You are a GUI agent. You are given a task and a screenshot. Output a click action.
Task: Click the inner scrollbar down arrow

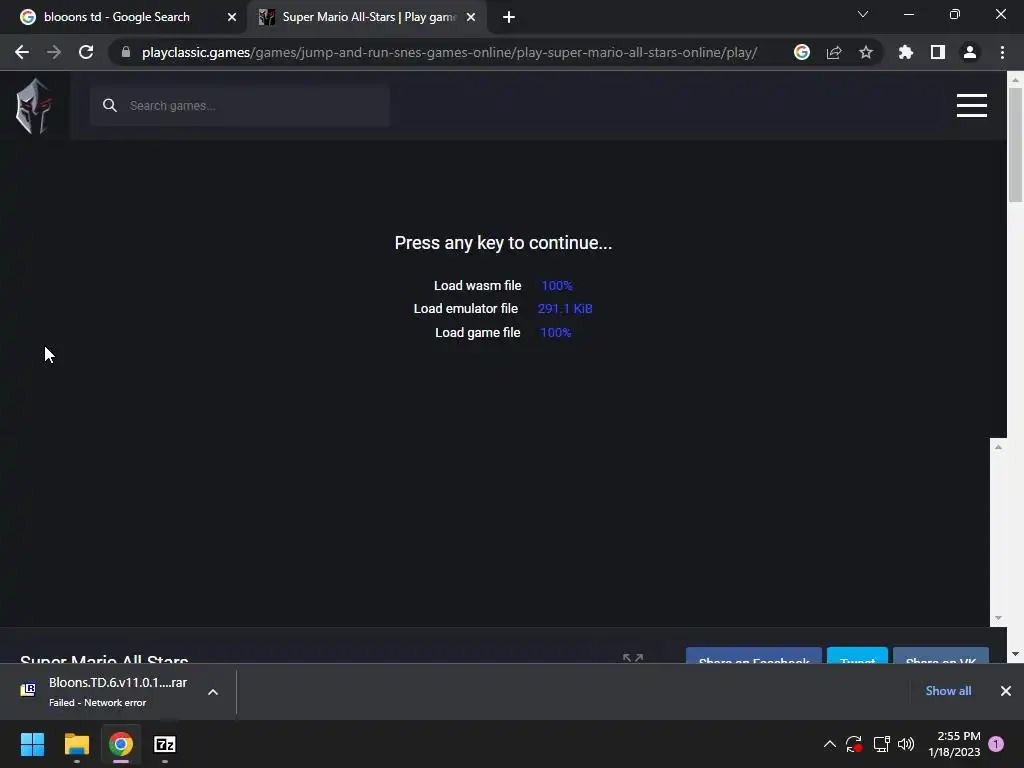point(998,618)
